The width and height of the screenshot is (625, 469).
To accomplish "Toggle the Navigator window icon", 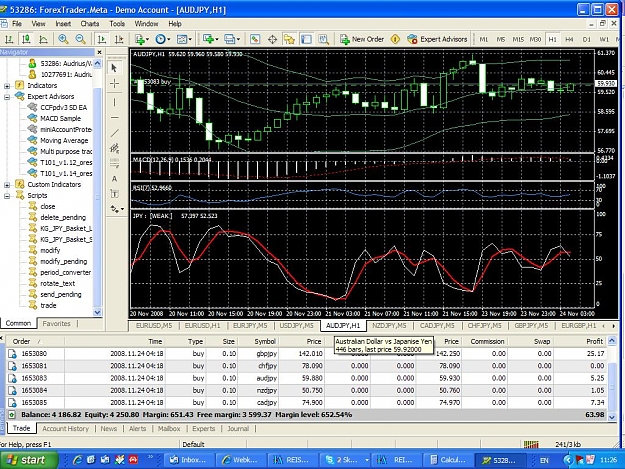I will 289,39.
